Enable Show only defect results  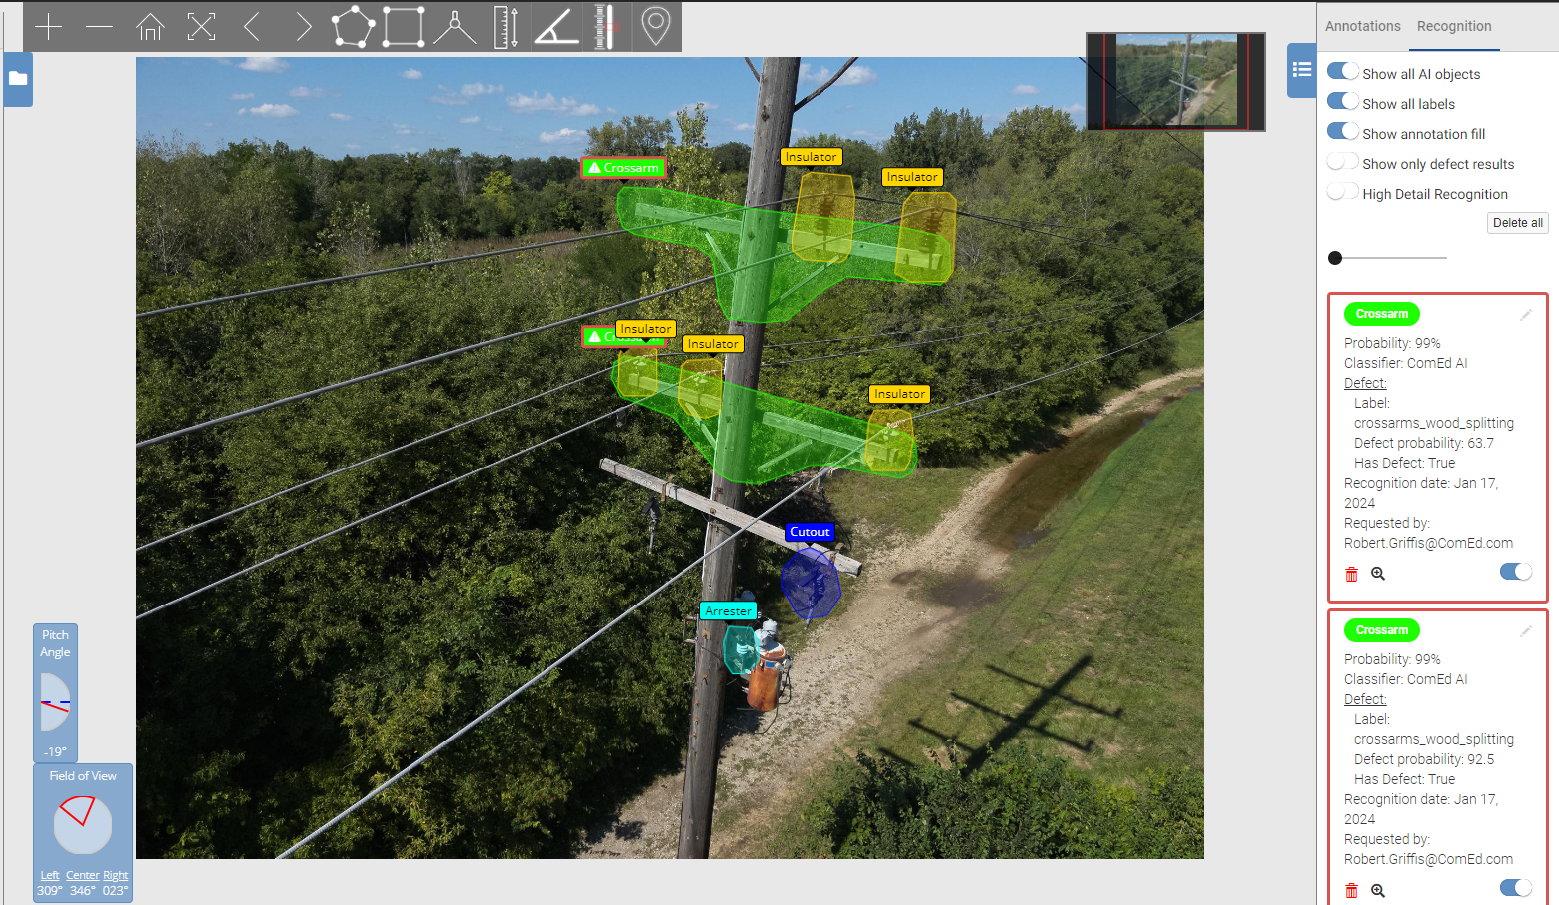coord(1342,162)
